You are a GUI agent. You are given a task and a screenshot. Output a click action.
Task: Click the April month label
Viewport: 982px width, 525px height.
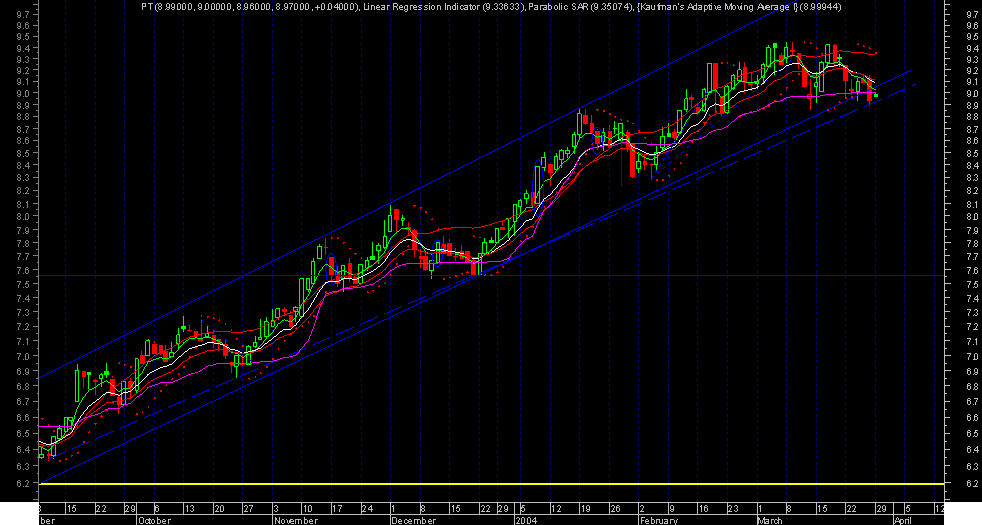point(902,521)
